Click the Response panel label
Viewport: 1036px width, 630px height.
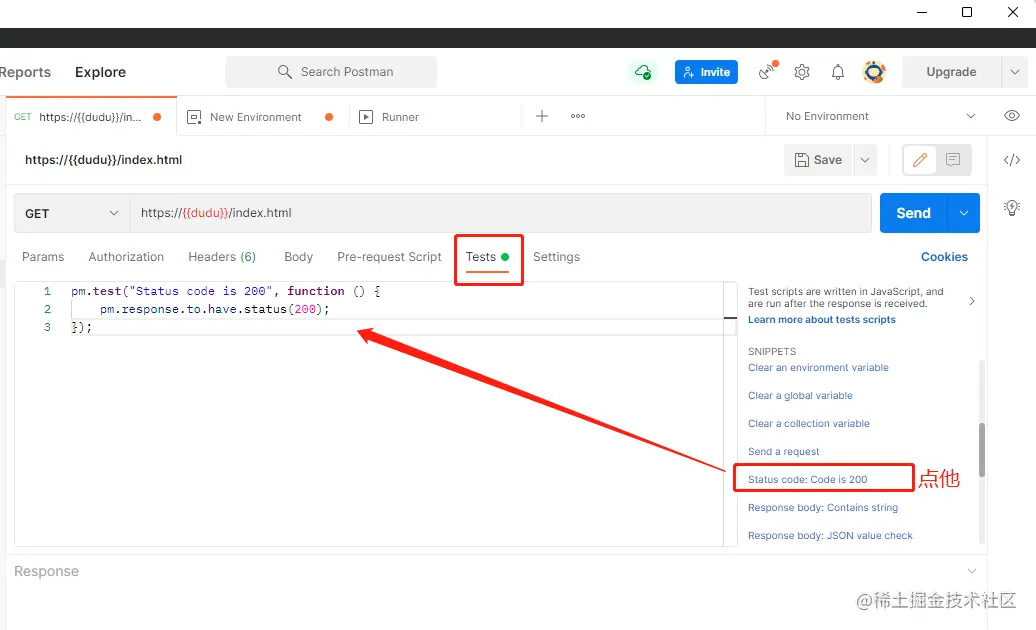pyautogui.click(x=46, y=571)
